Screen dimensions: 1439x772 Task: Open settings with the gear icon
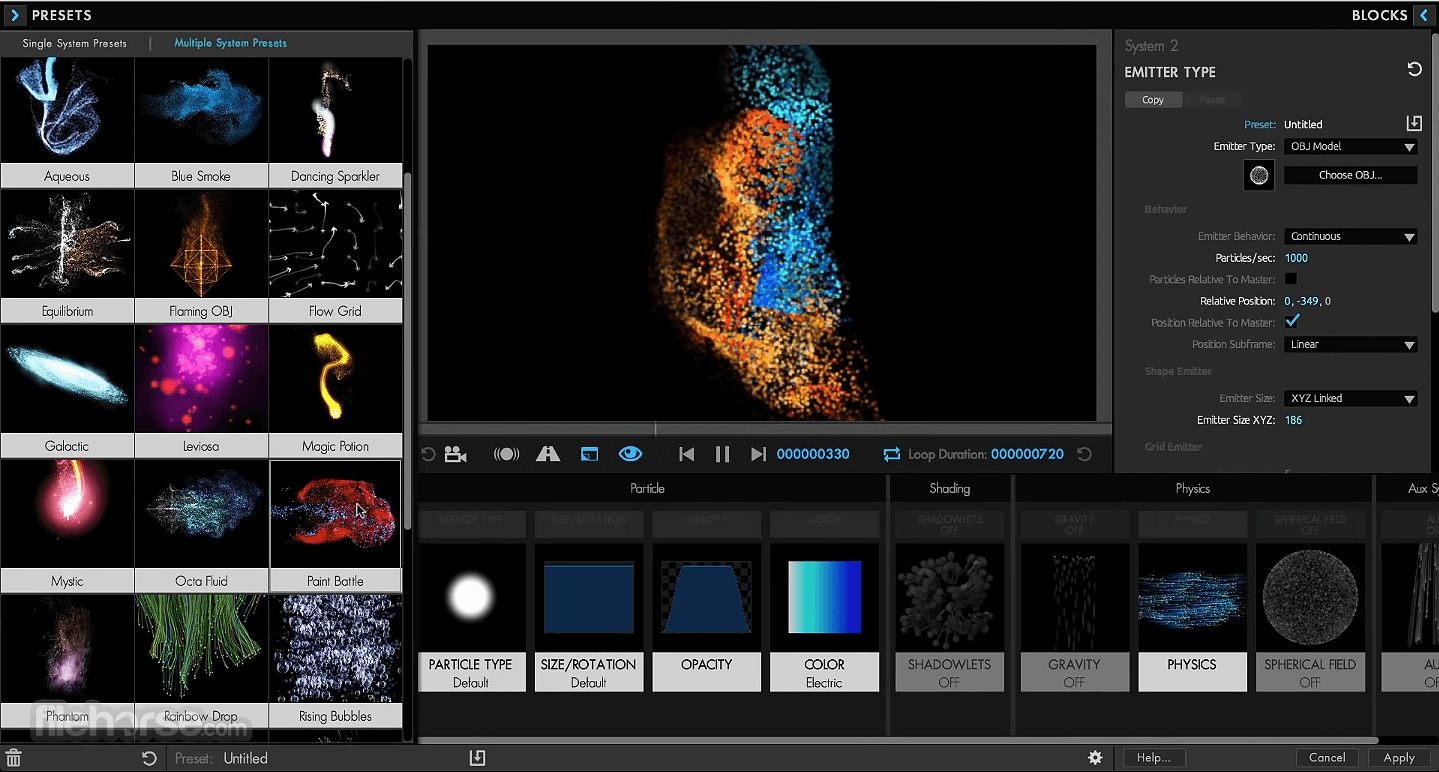tap(1095, 758)
